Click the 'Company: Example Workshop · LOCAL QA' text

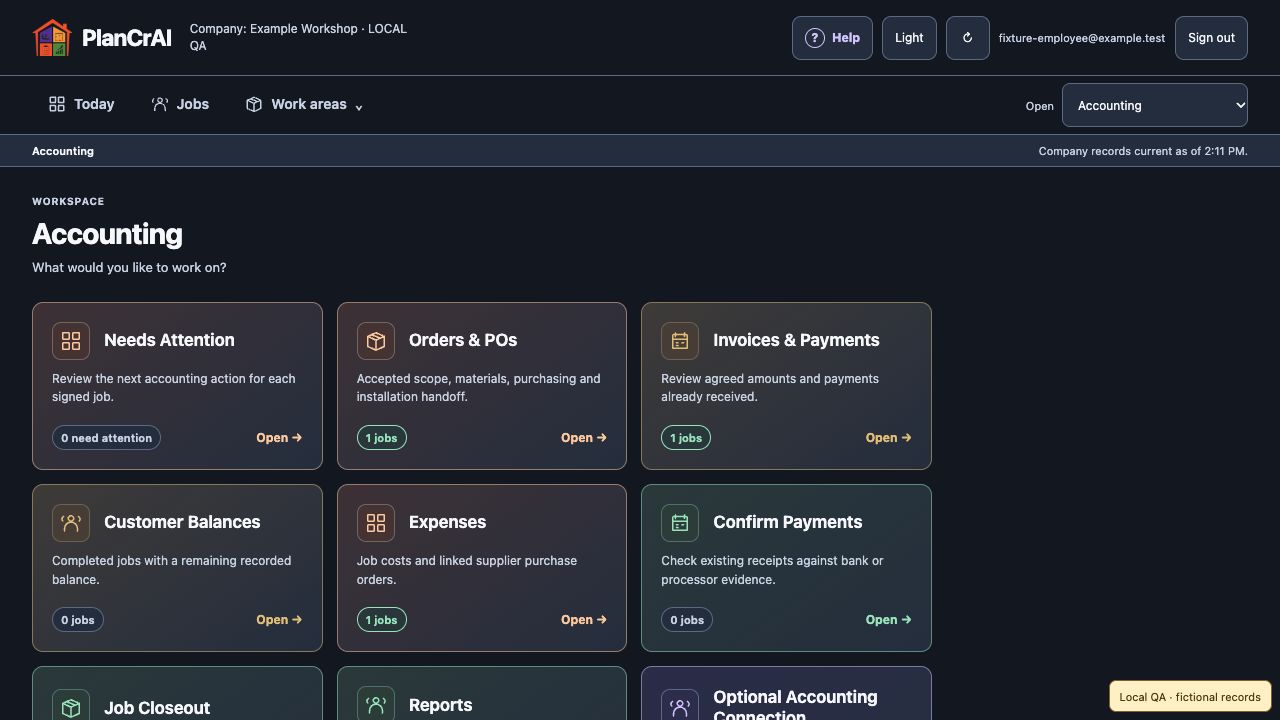298,37
